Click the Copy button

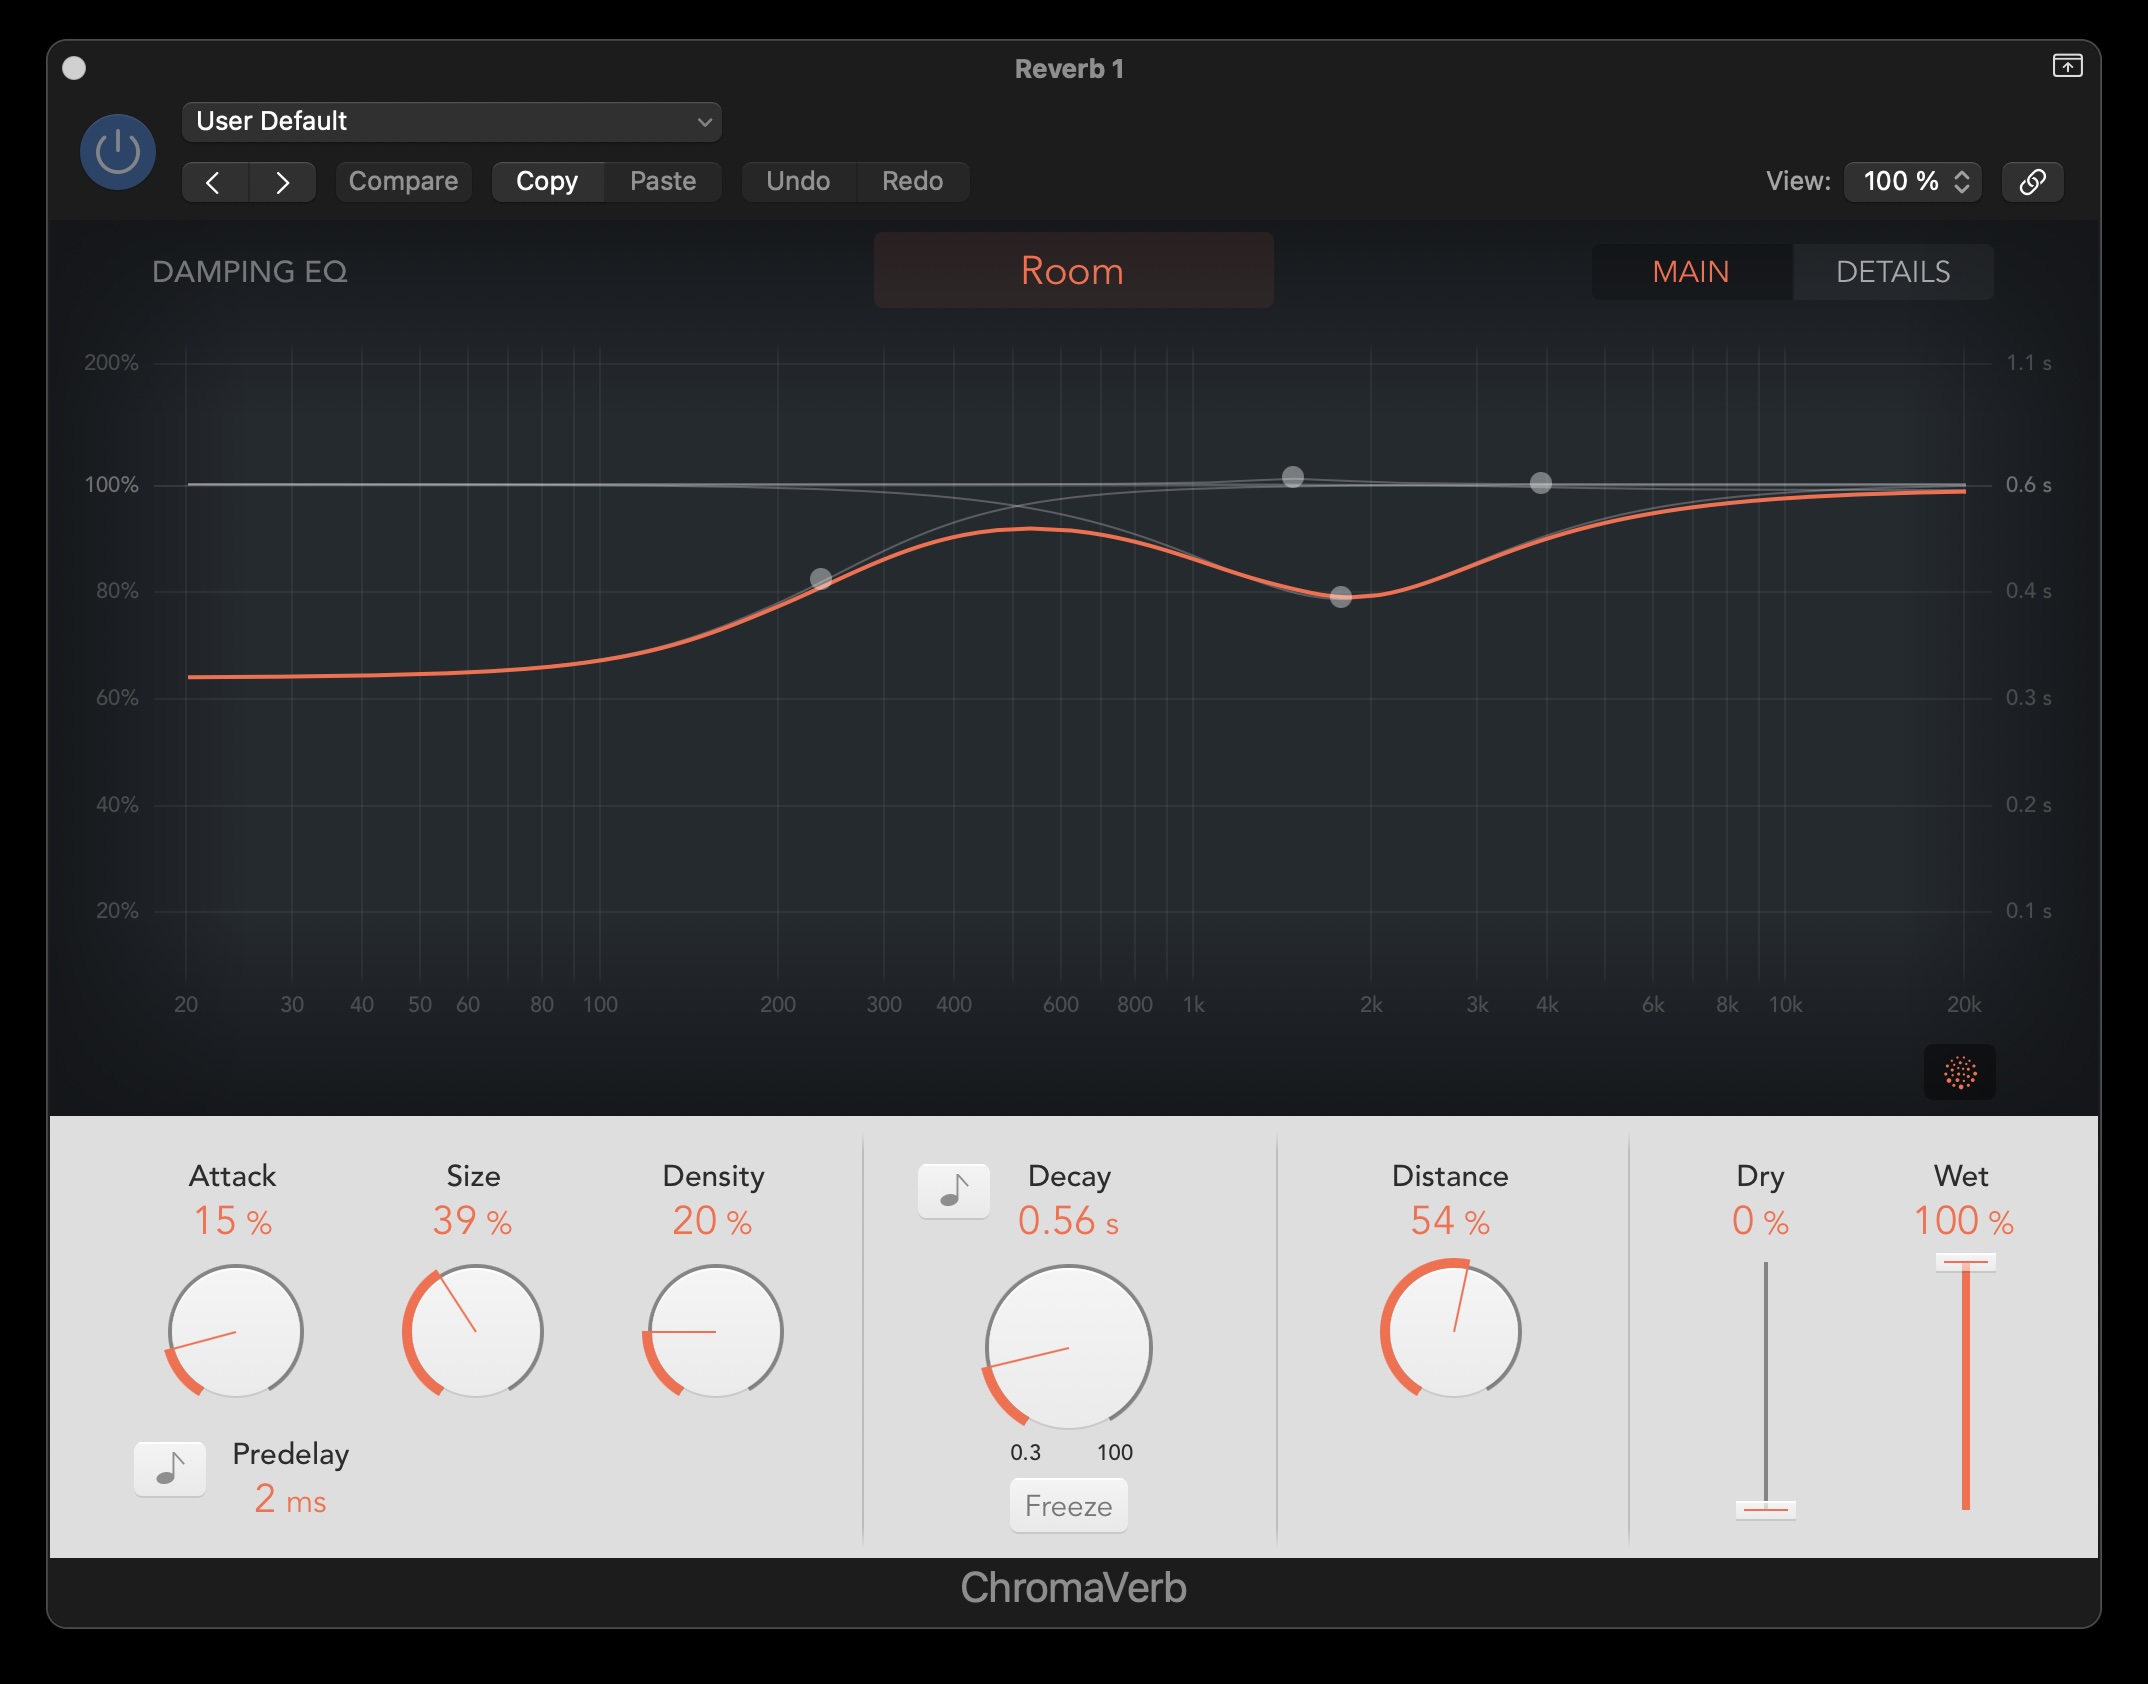(547, 182)
